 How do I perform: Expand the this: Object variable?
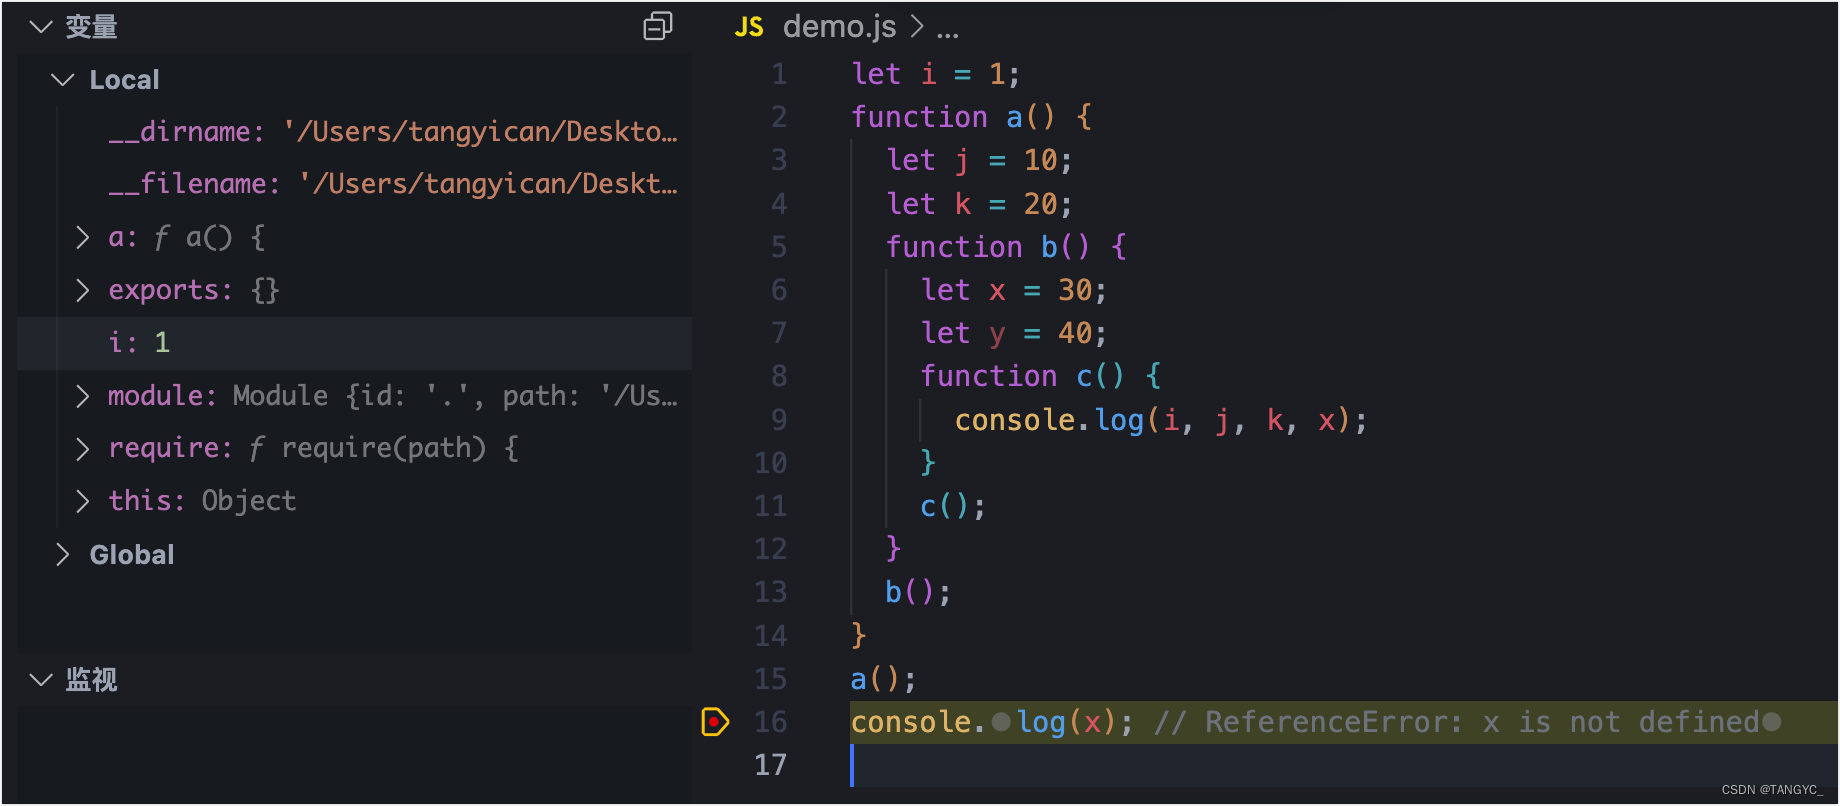[x=83, y=501]
